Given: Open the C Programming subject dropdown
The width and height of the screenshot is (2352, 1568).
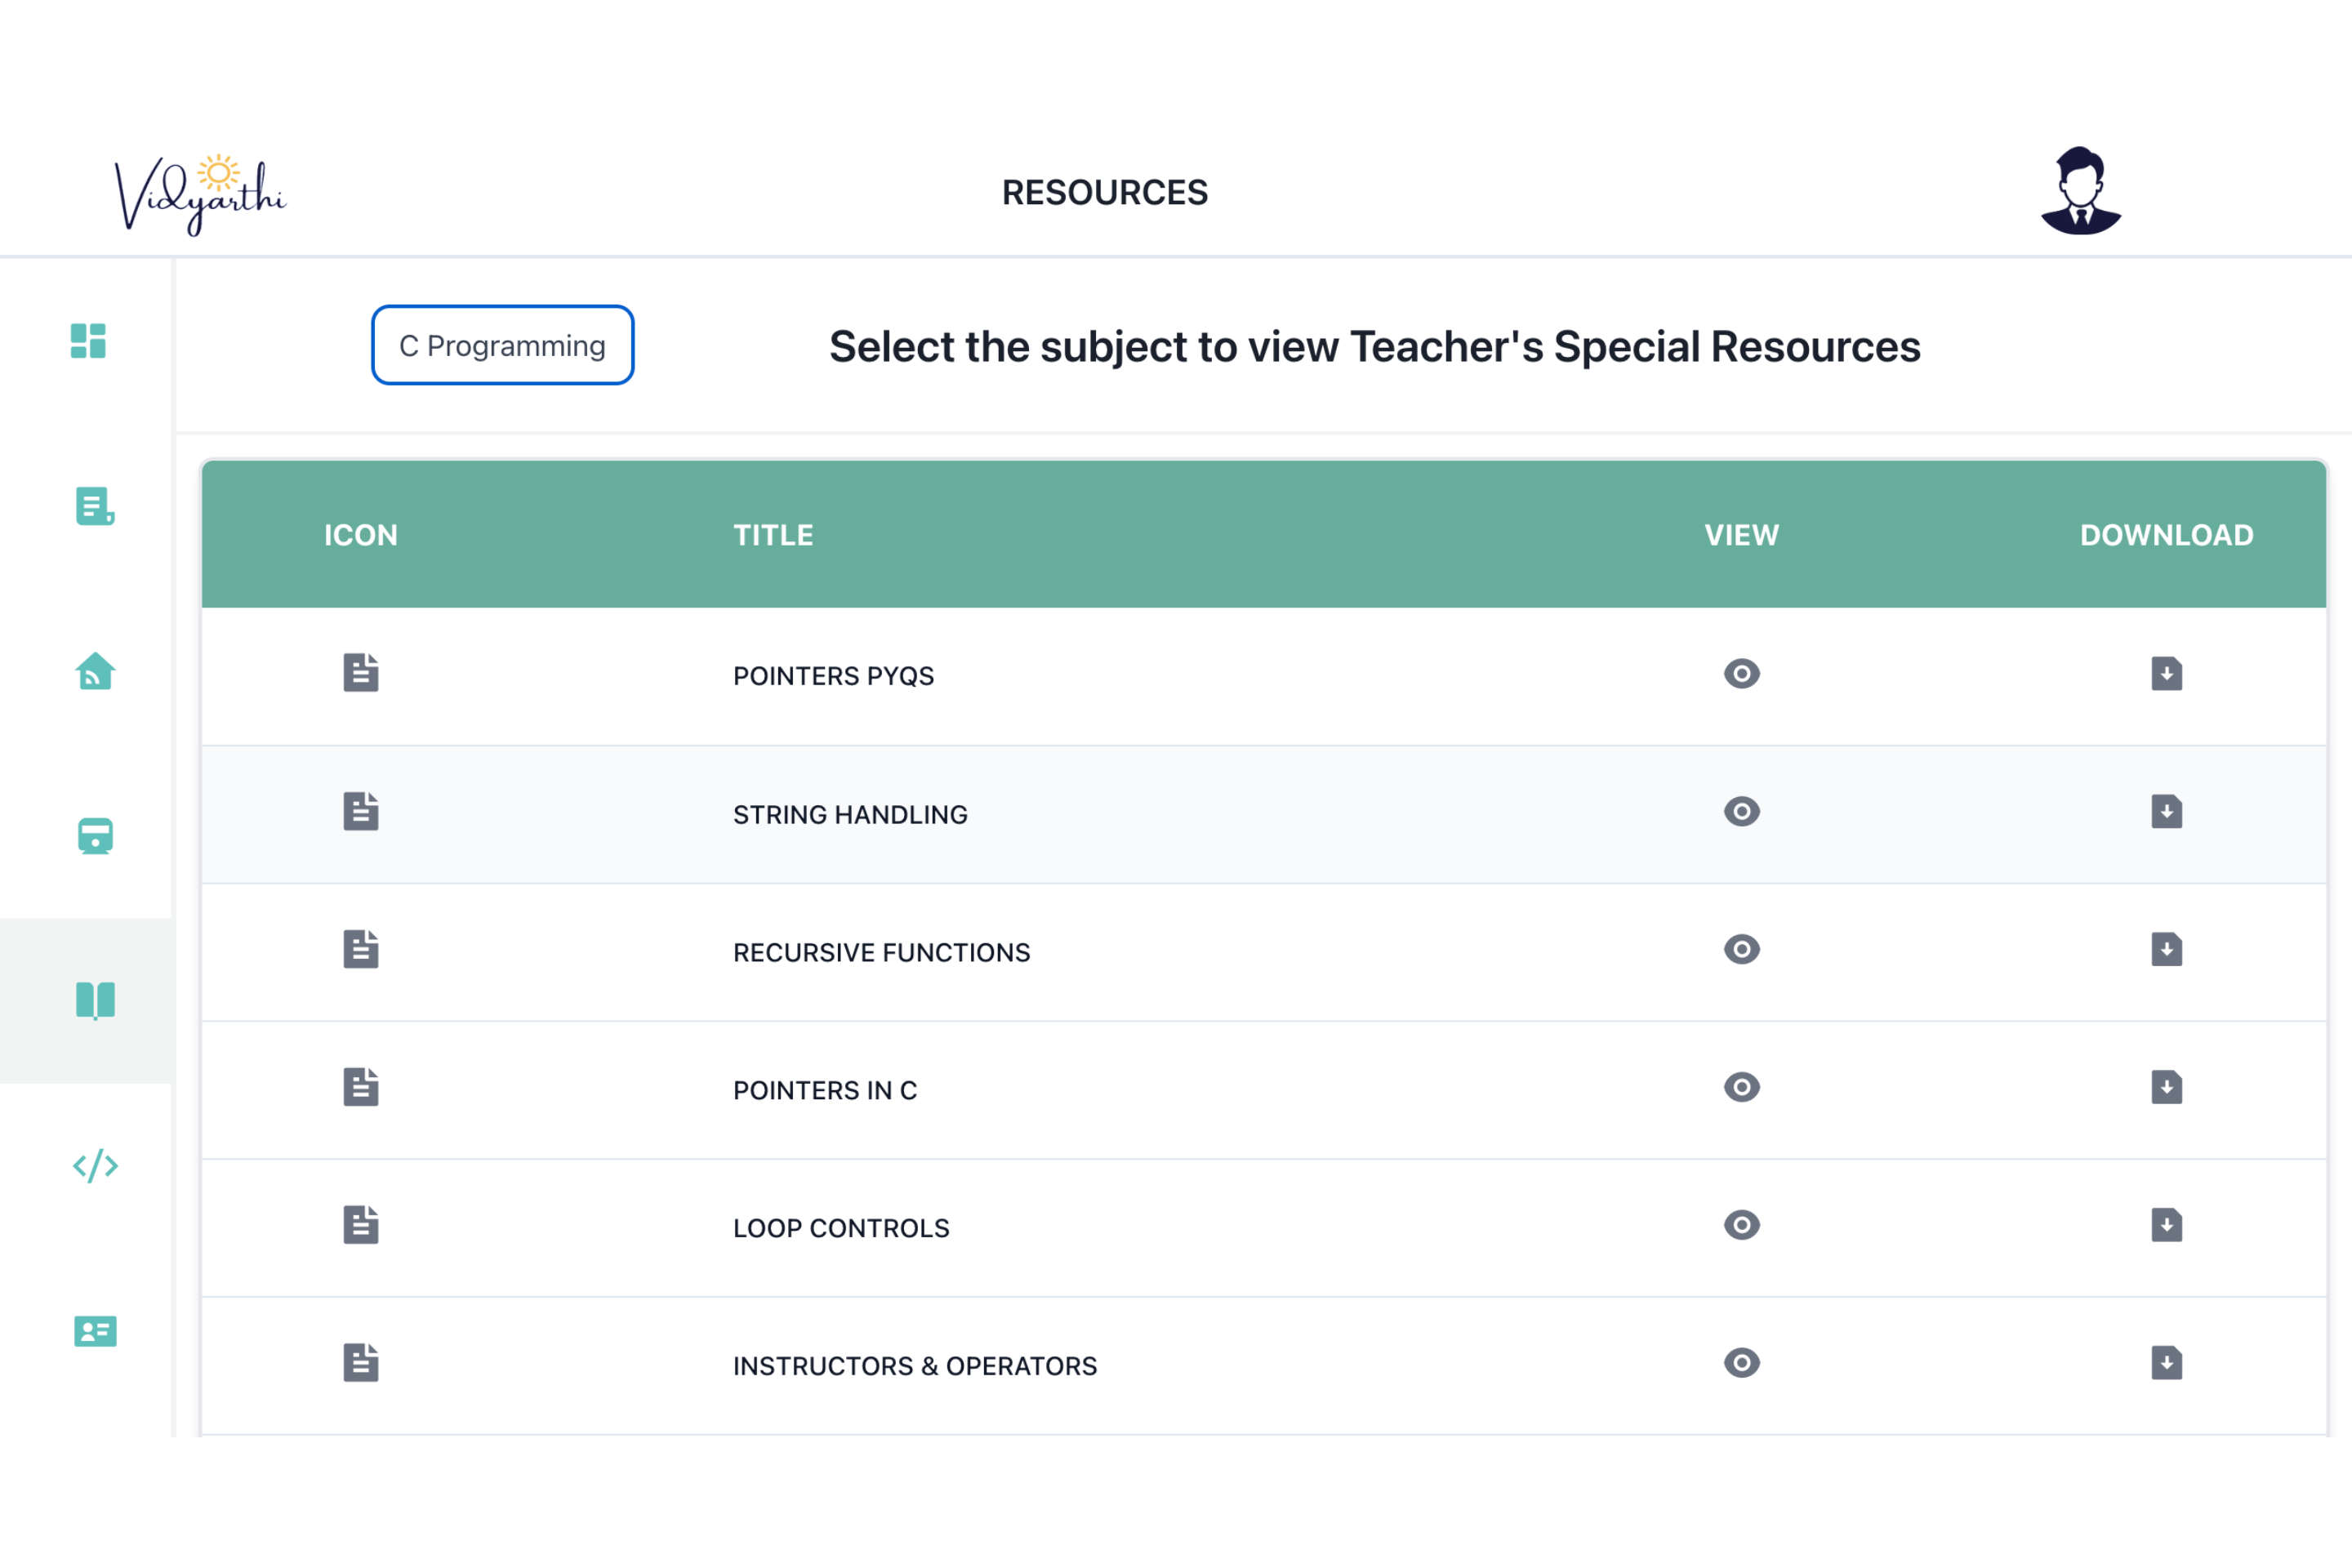Looking at the screenshot, I should (x=502, y=345).
